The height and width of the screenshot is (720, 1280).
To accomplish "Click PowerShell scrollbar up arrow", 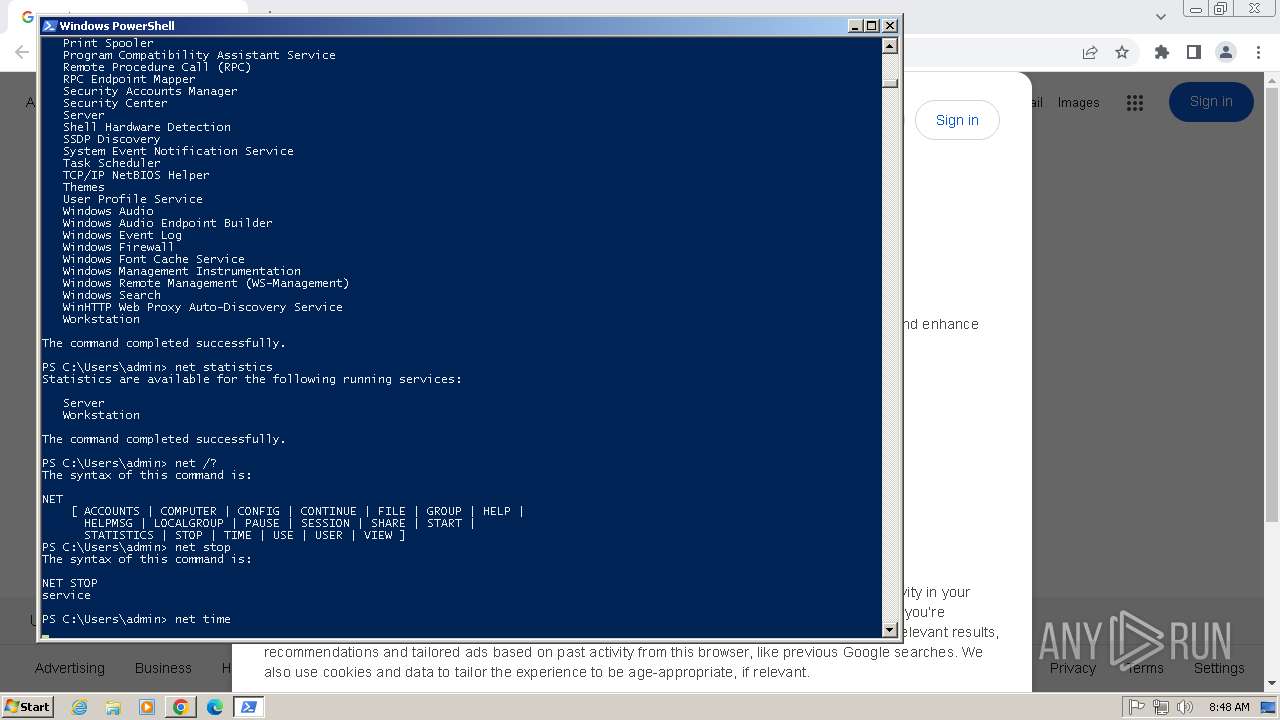I will (x=890, y=45).
